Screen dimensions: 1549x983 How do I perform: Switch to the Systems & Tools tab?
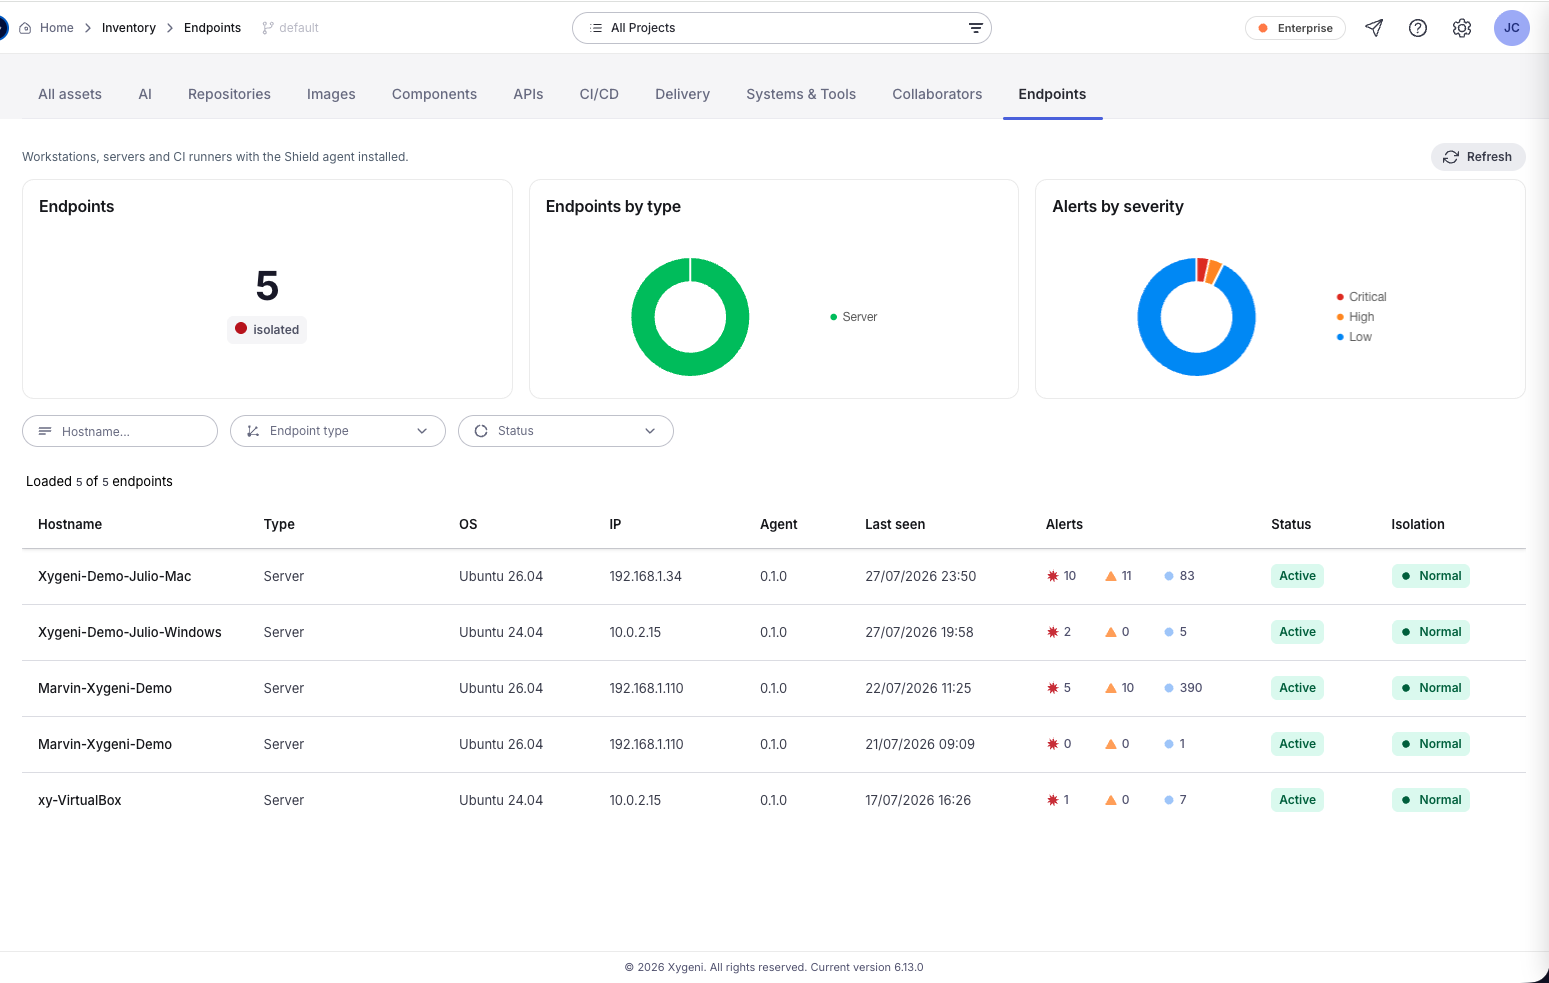click(801, 94)
